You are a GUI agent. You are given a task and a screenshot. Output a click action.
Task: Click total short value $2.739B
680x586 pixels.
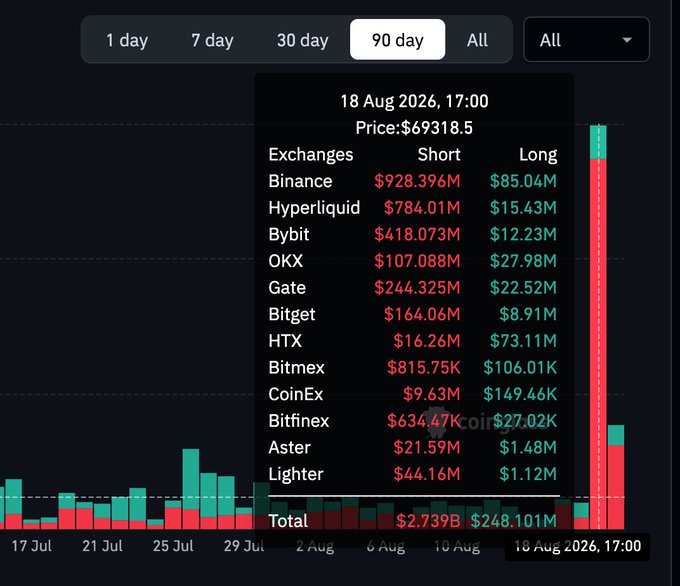(428, 521)
